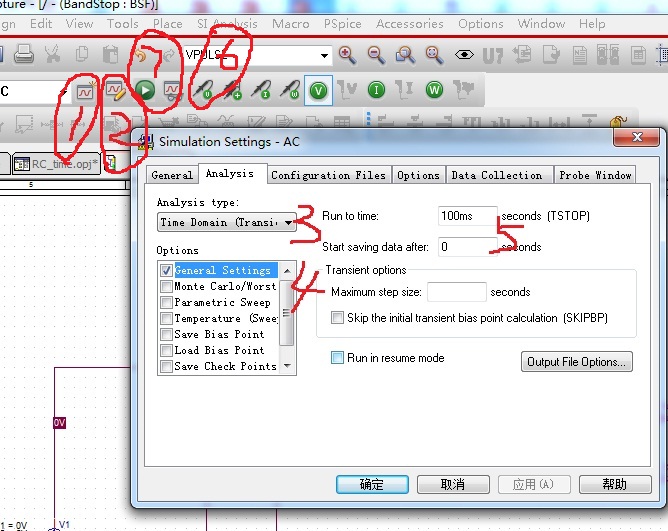Open the Place menu
668x531 pixels.
click(x=168, y=24)
